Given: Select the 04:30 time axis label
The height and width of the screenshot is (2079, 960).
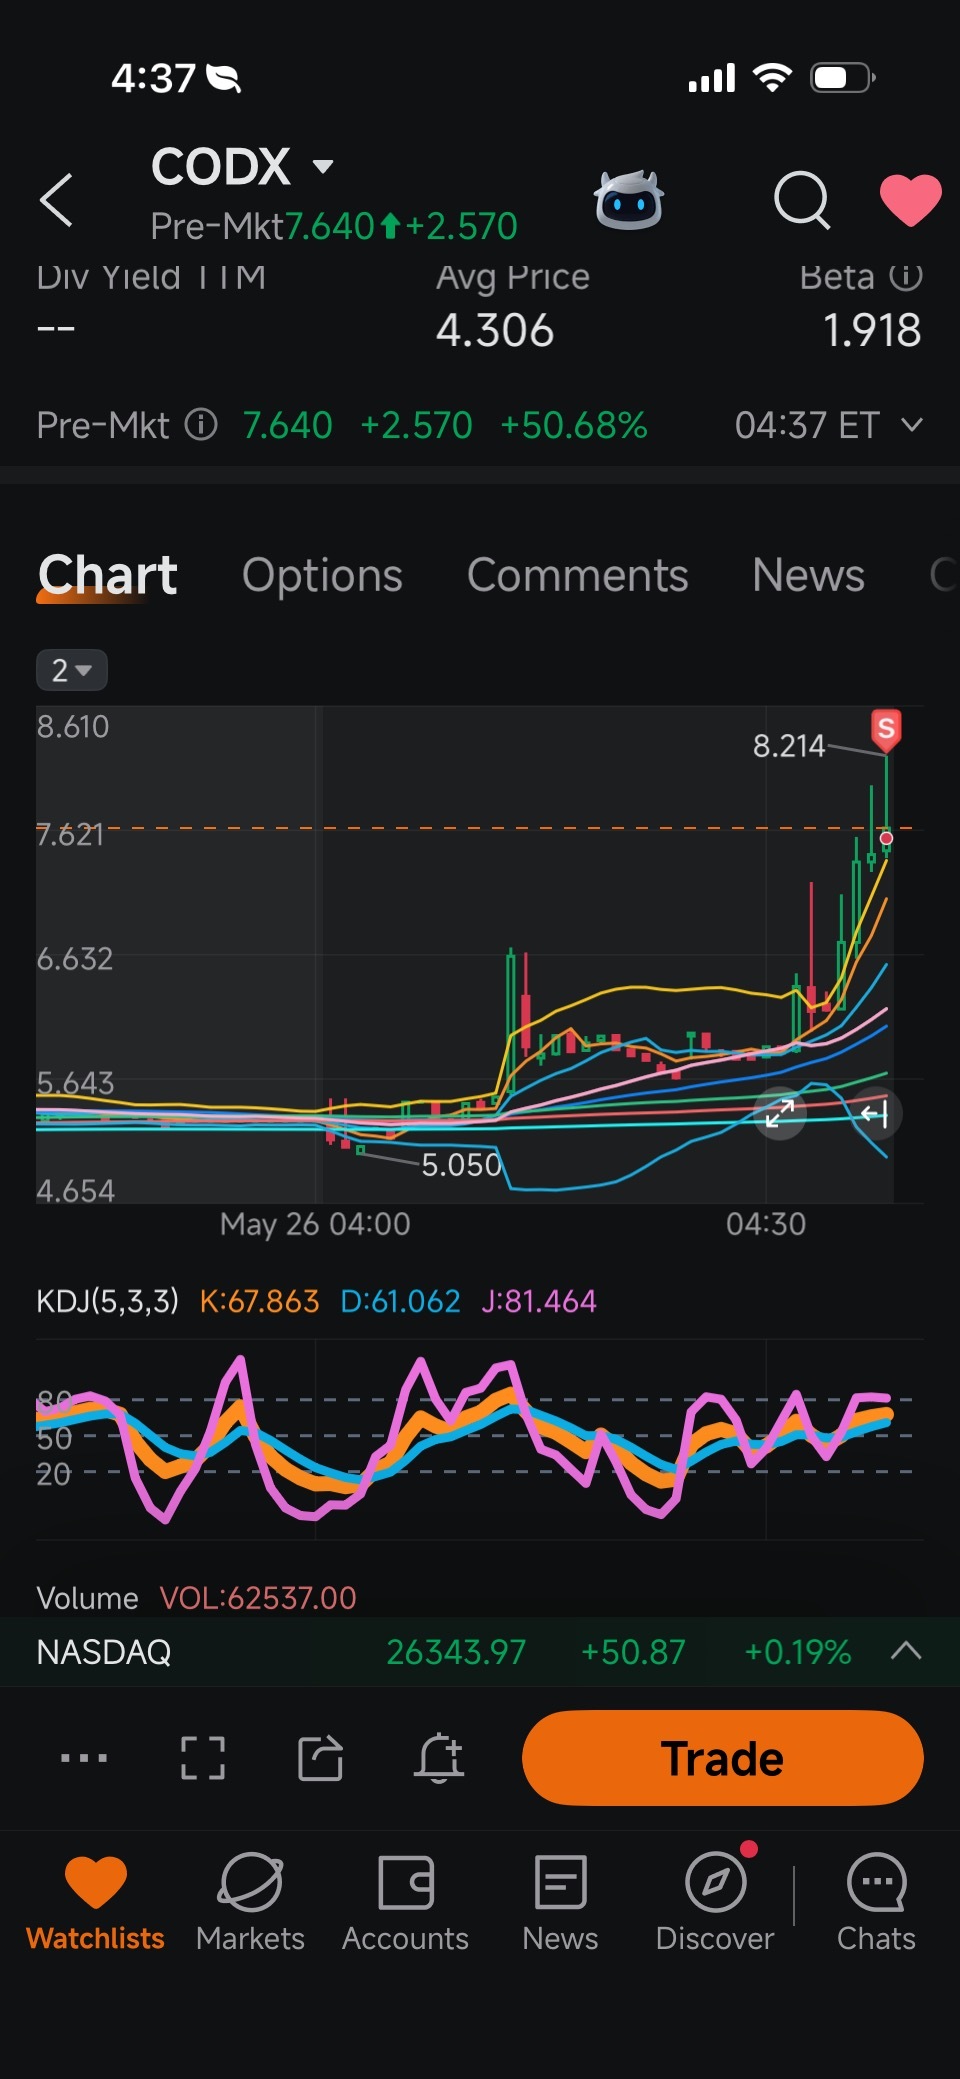Looking at the screenshot, I should [x=766, y=1224].
